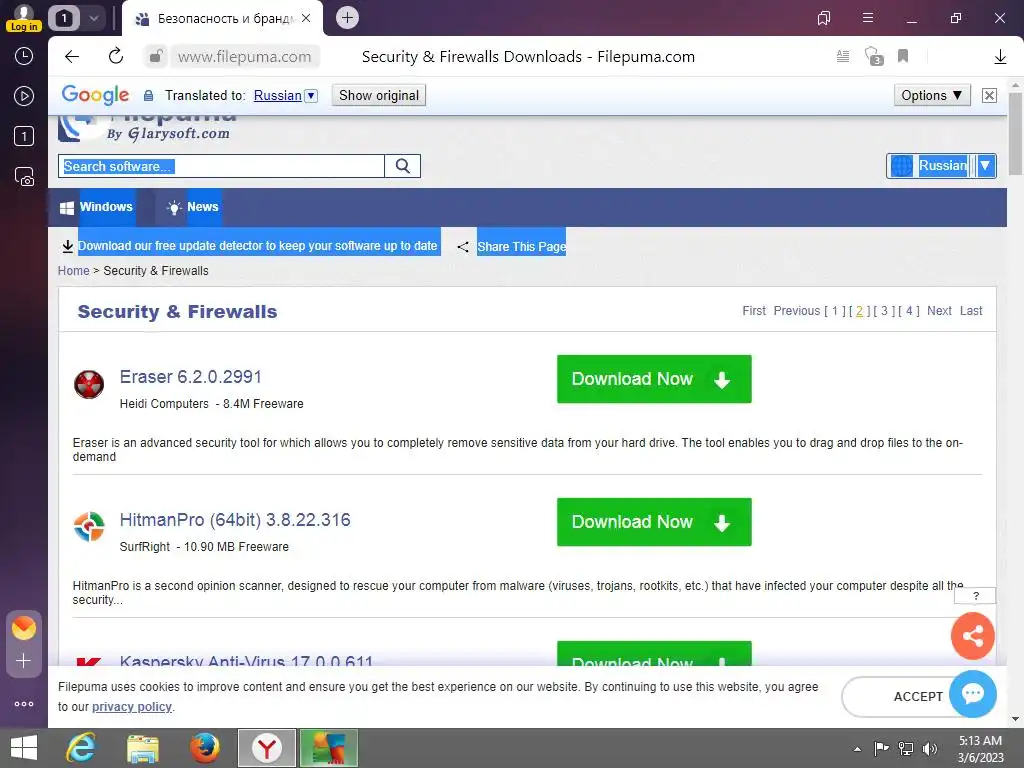Viewport: 1024px width, 768px height.
Task: Click the page vertical scrollbar thumb
Action: click(1015, 133)
